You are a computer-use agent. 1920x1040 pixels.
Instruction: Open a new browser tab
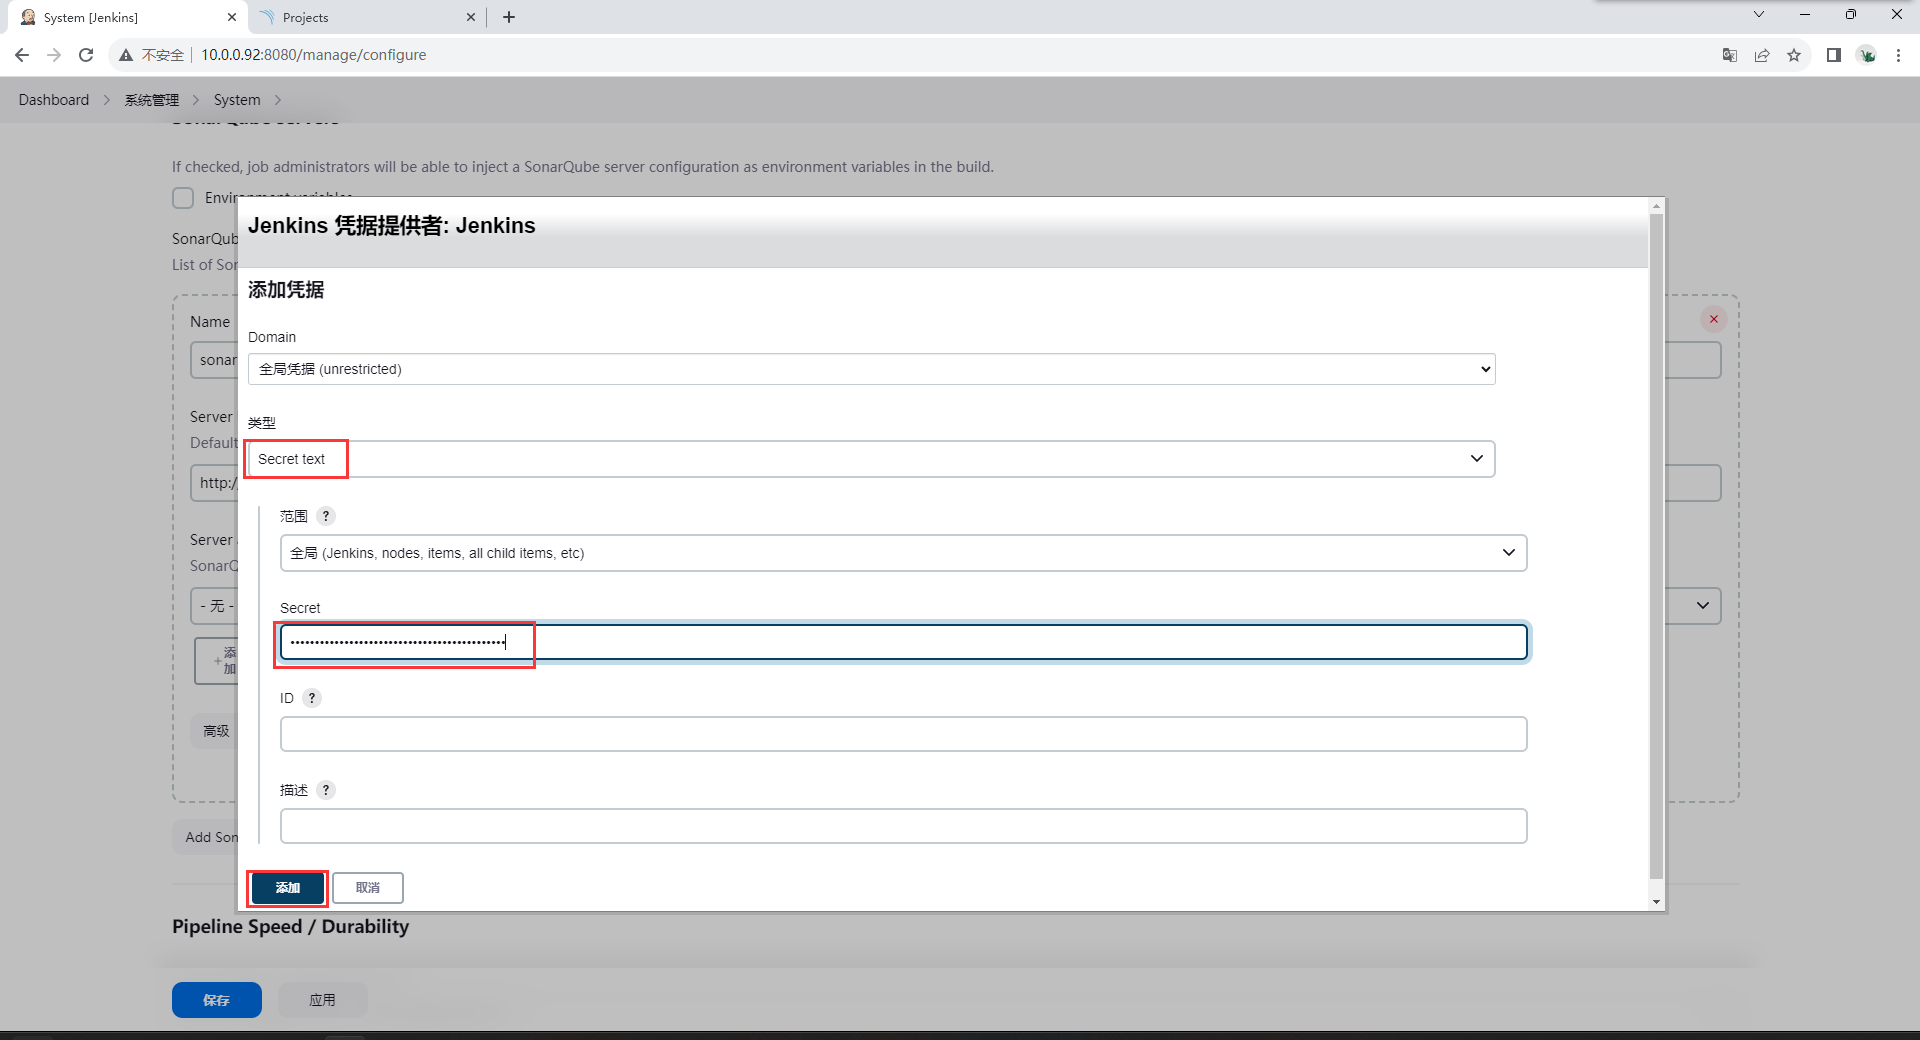tap(509, 17)
